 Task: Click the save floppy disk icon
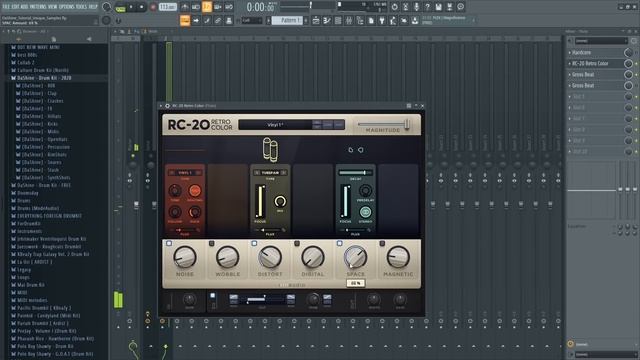(x=438, y=7)
